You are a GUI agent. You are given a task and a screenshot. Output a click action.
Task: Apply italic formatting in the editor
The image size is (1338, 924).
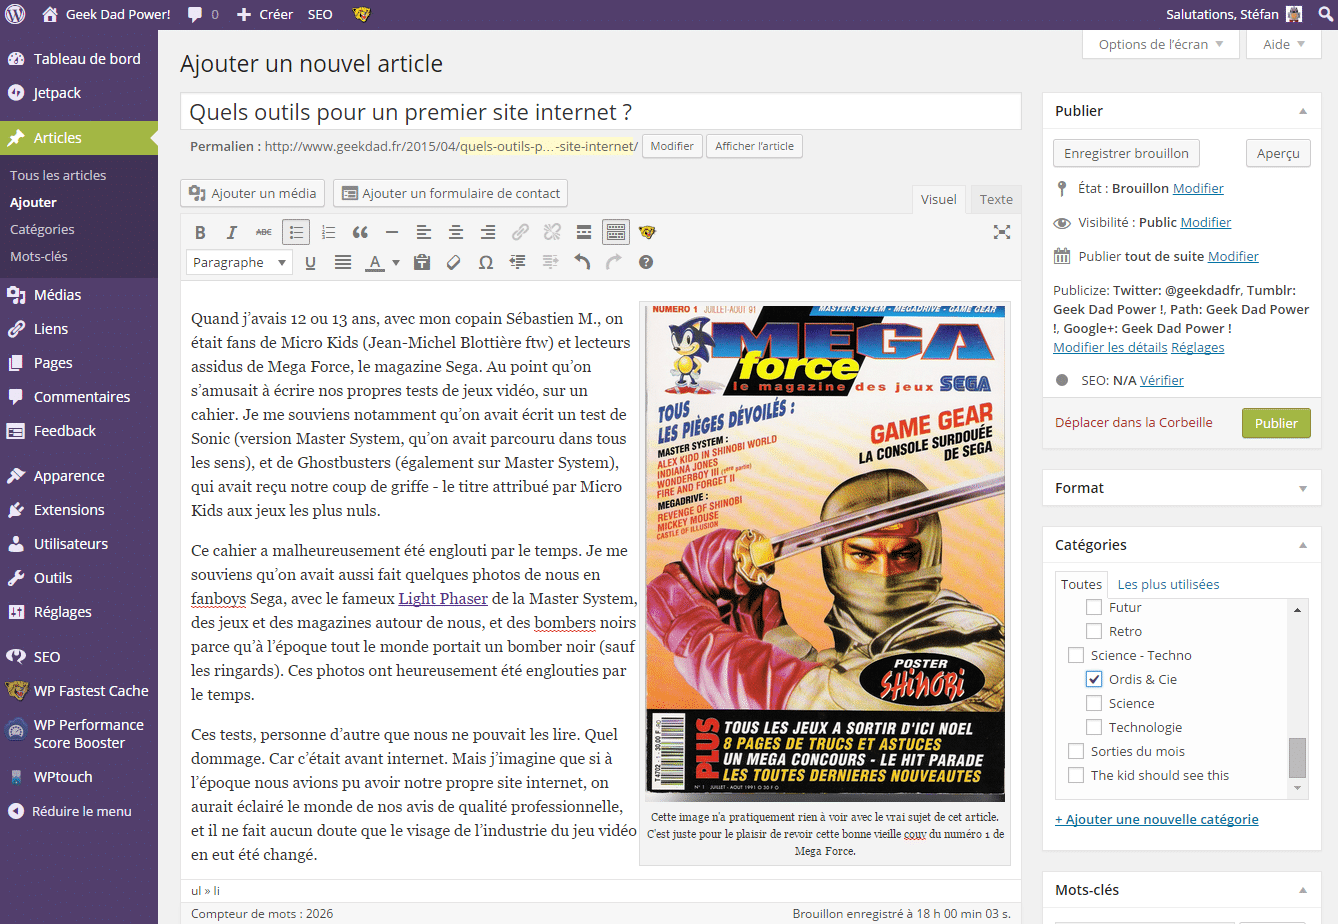pyautogui.click(x=232, y=232)
